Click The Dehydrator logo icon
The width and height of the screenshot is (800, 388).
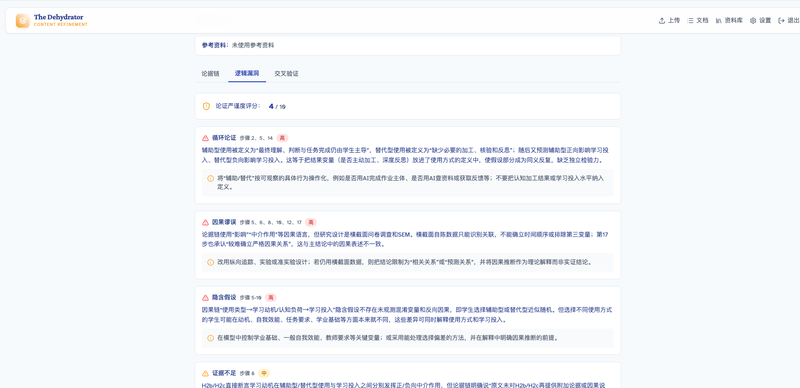tap(22, 20)
